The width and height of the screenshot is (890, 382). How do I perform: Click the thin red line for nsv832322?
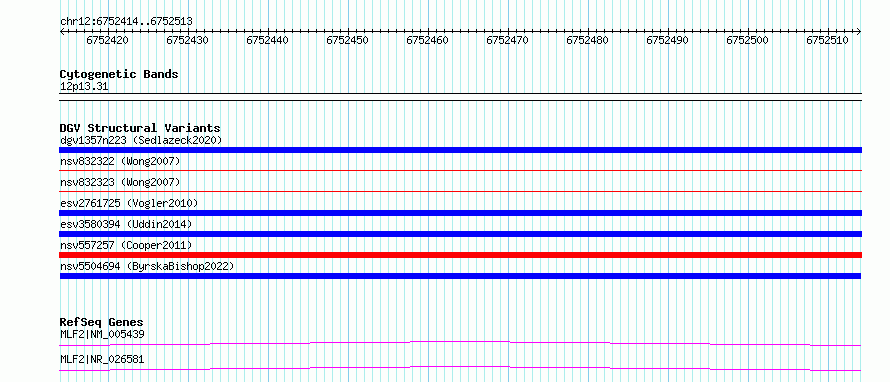pos(460,170)
